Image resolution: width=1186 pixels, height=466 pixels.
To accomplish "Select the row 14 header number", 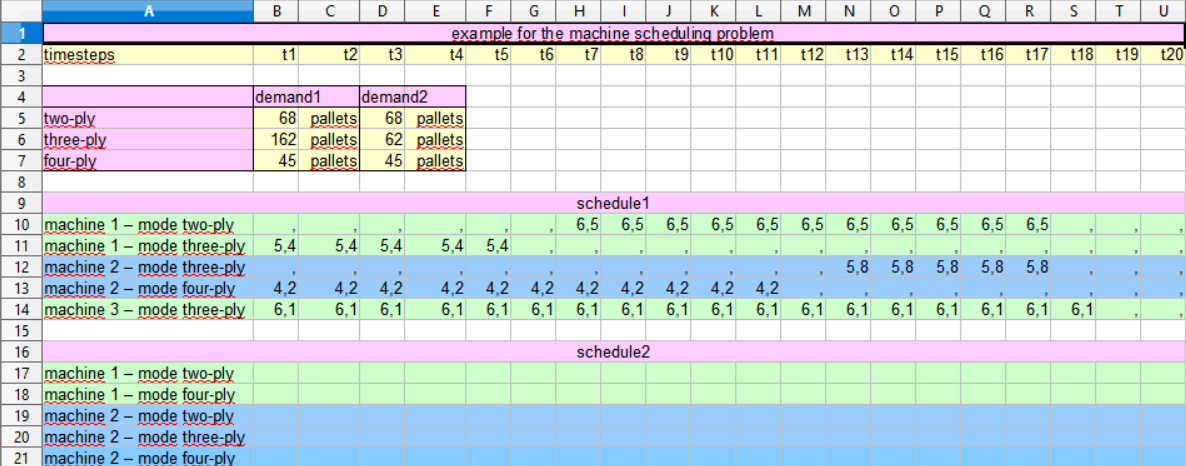I will click(x=21, y=310).
